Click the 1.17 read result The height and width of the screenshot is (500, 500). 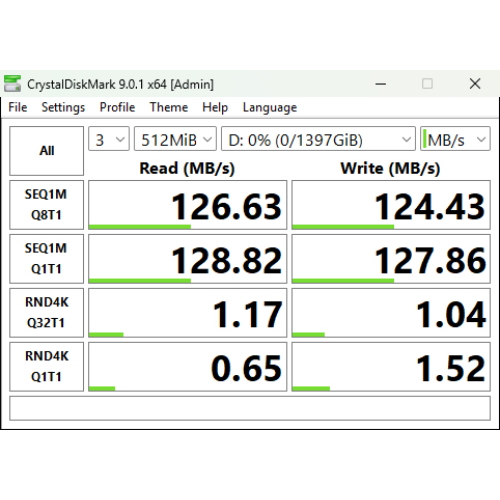tap(188, 313)
